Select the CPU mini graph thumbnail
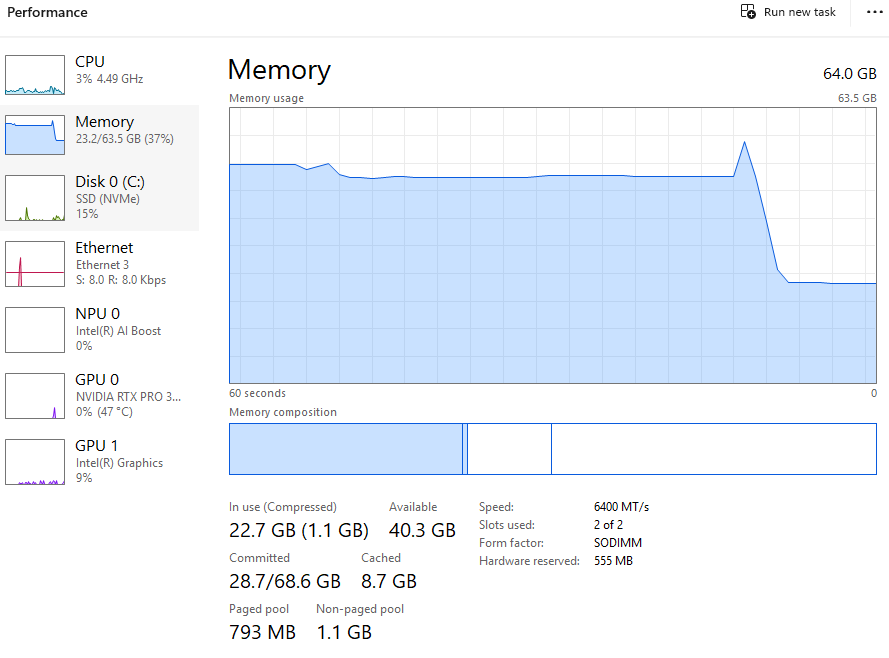 [35, 75]
